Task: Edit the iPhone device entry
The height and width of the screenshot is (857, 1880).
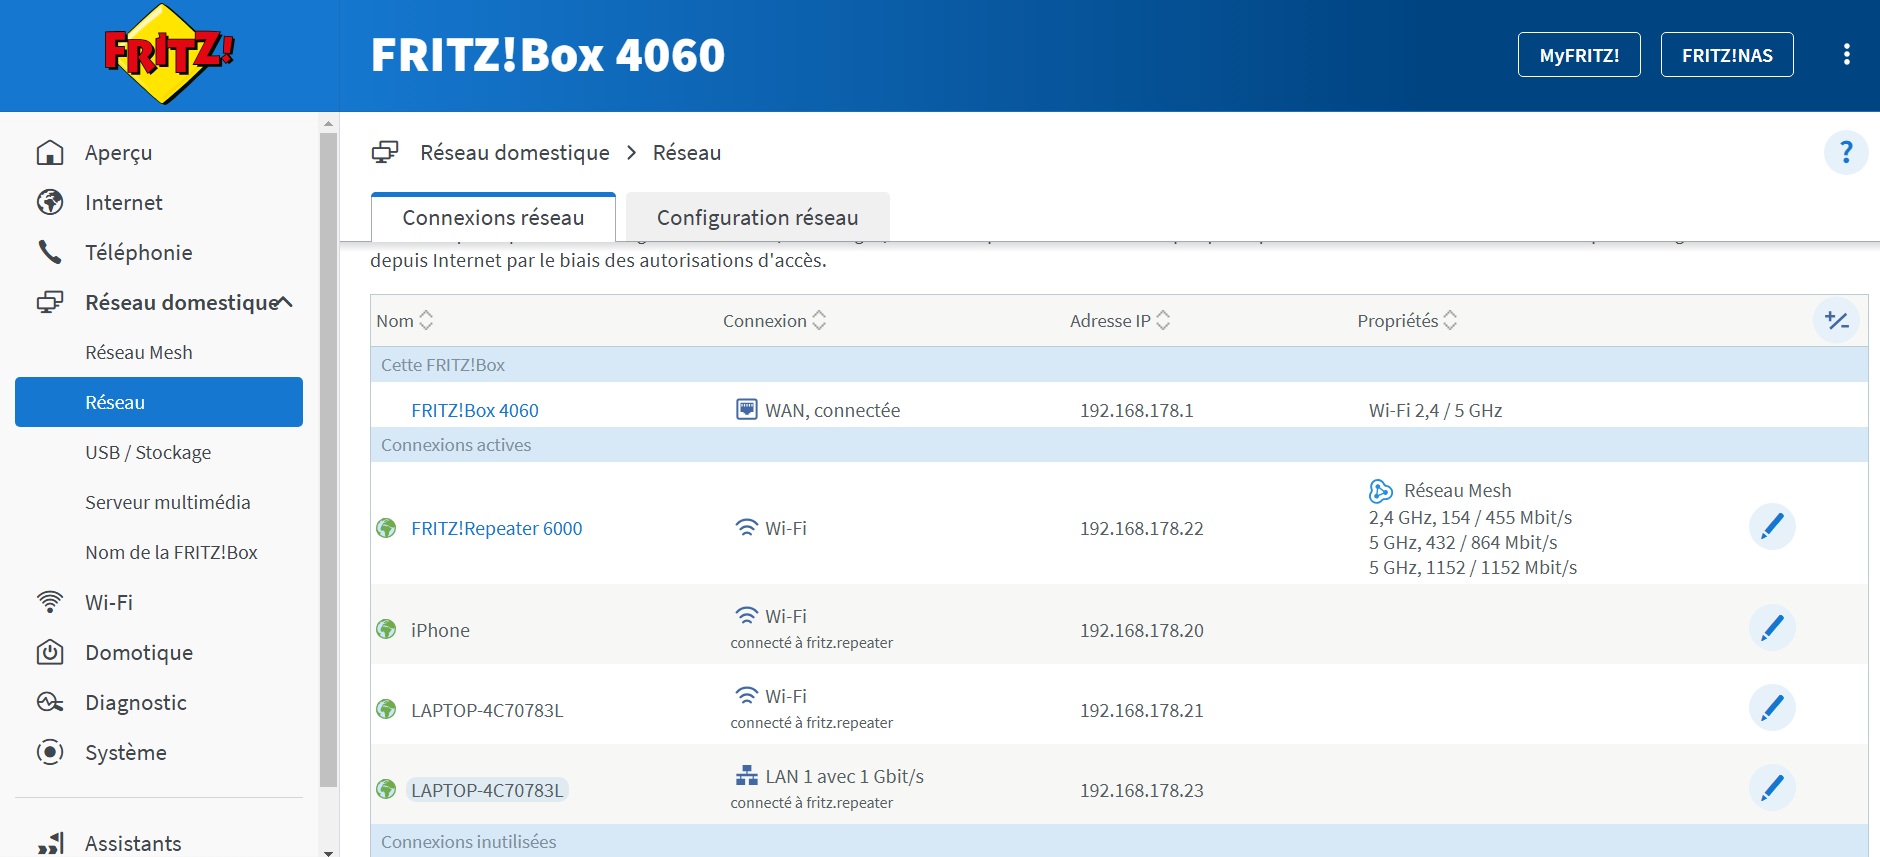Action: pyautogui.click(x=1772, y=628)
